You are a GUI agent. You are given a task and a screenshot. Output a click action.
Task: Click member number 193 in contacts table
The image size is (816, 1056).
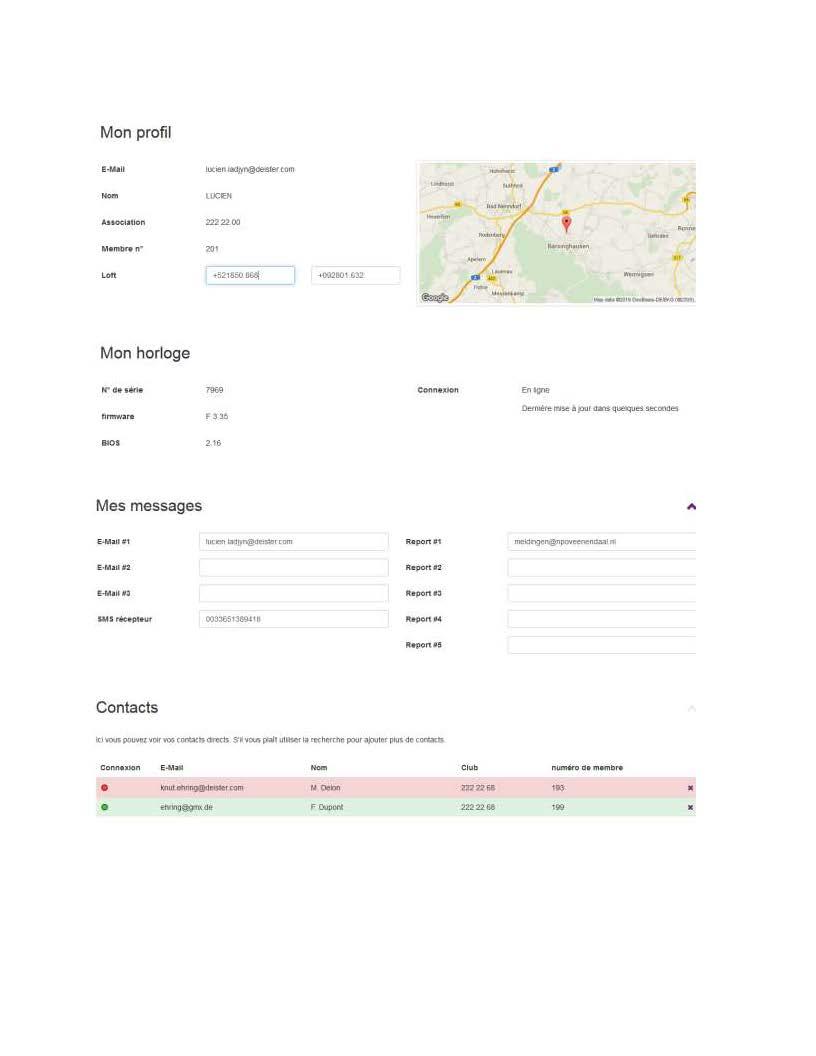(x=557, y=787)
